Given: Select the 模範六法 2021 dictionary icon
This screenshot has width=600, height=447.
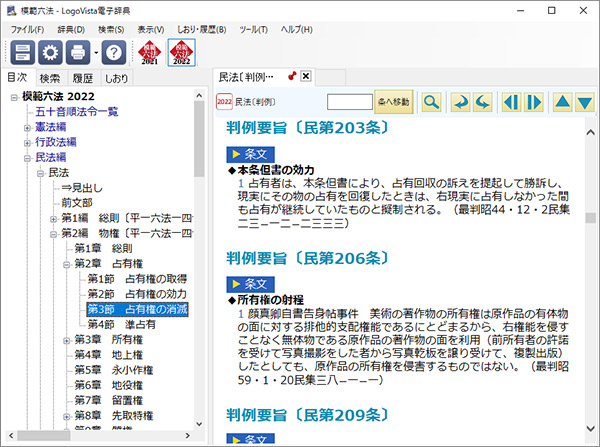Looking at the screenshot, I should tap(149, 52).
